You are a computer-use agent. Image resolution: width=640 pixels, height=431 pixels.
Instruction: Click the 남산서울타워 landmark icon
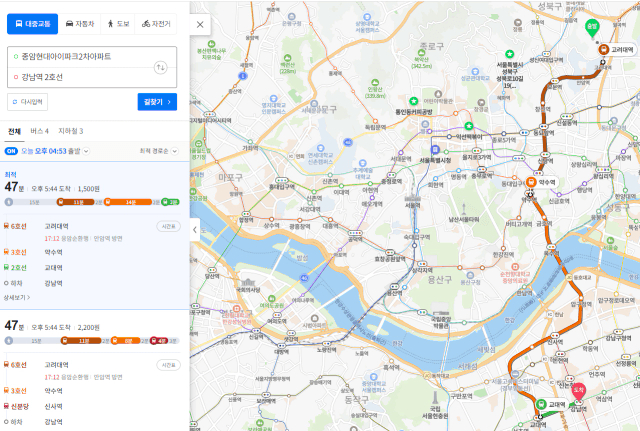[x=464, y=209]
